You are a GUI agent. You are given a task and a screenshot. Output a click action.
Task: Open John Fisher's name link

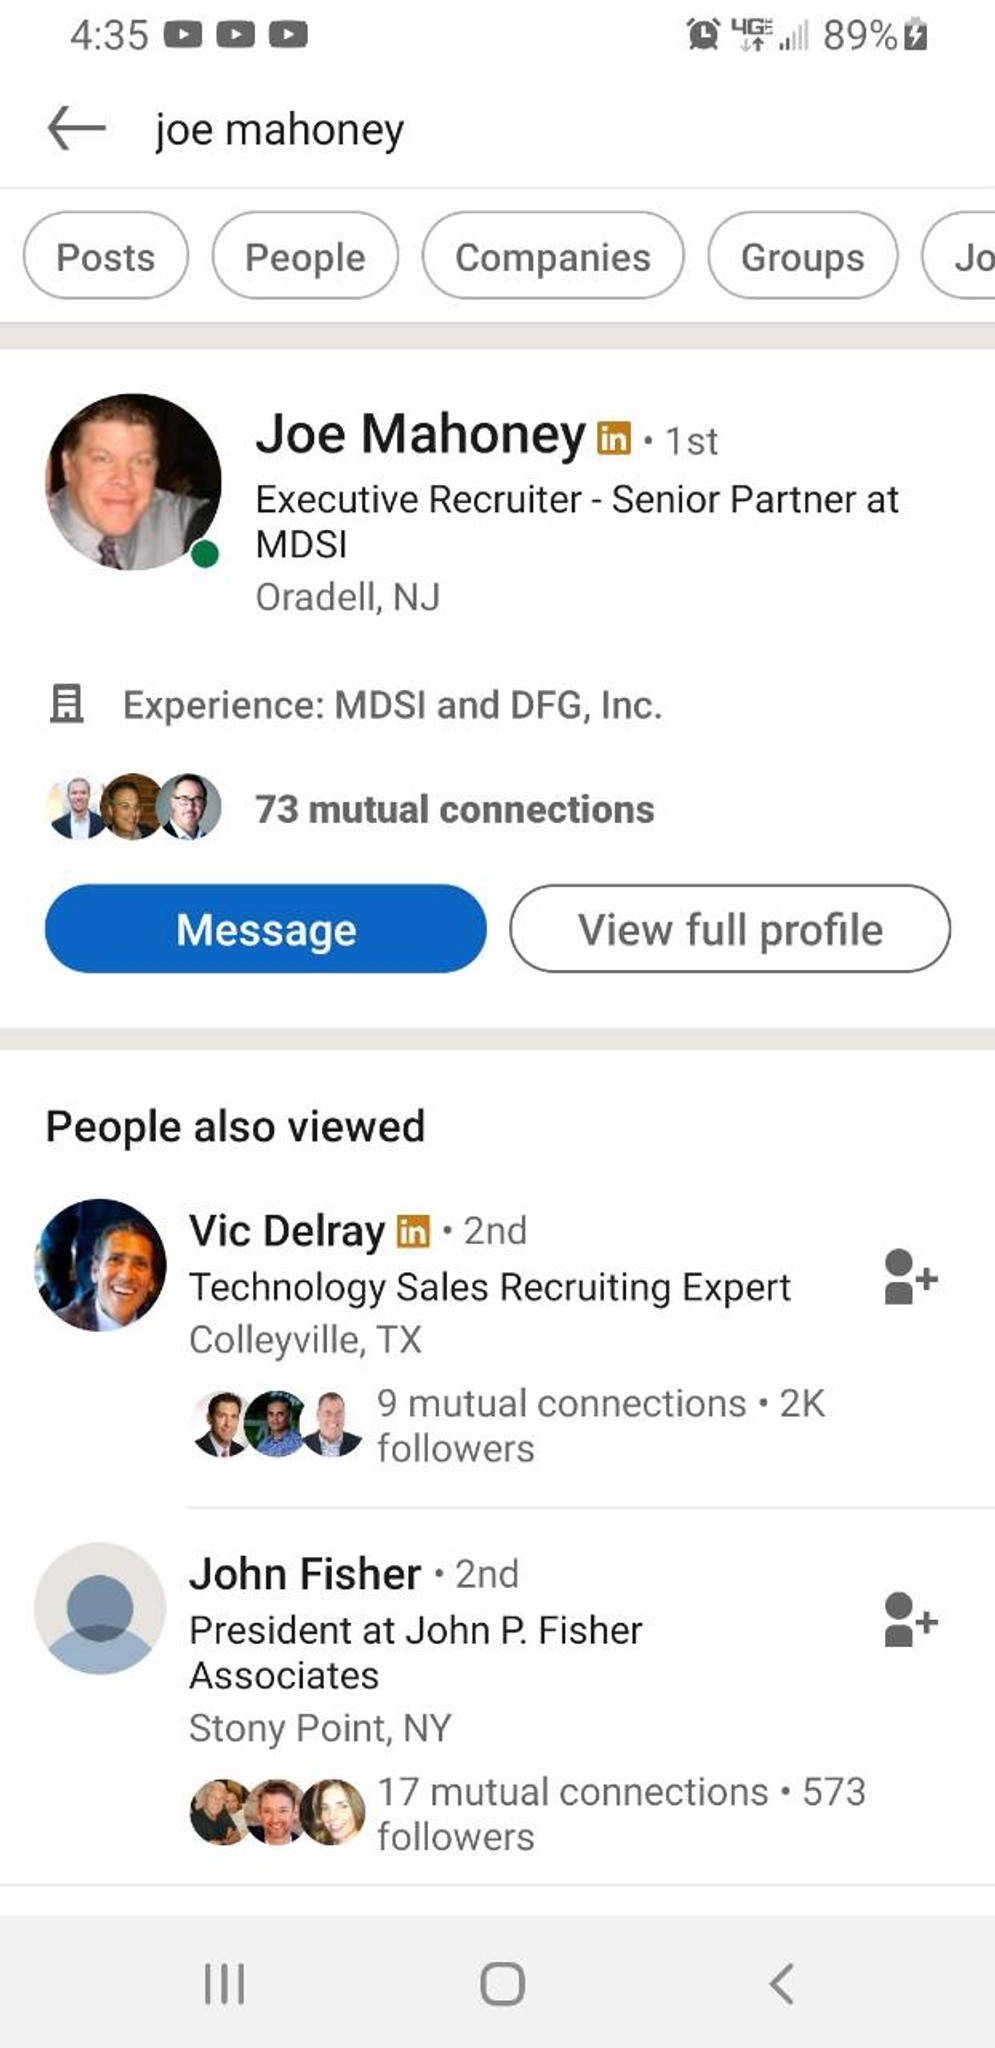[305, 1574]
